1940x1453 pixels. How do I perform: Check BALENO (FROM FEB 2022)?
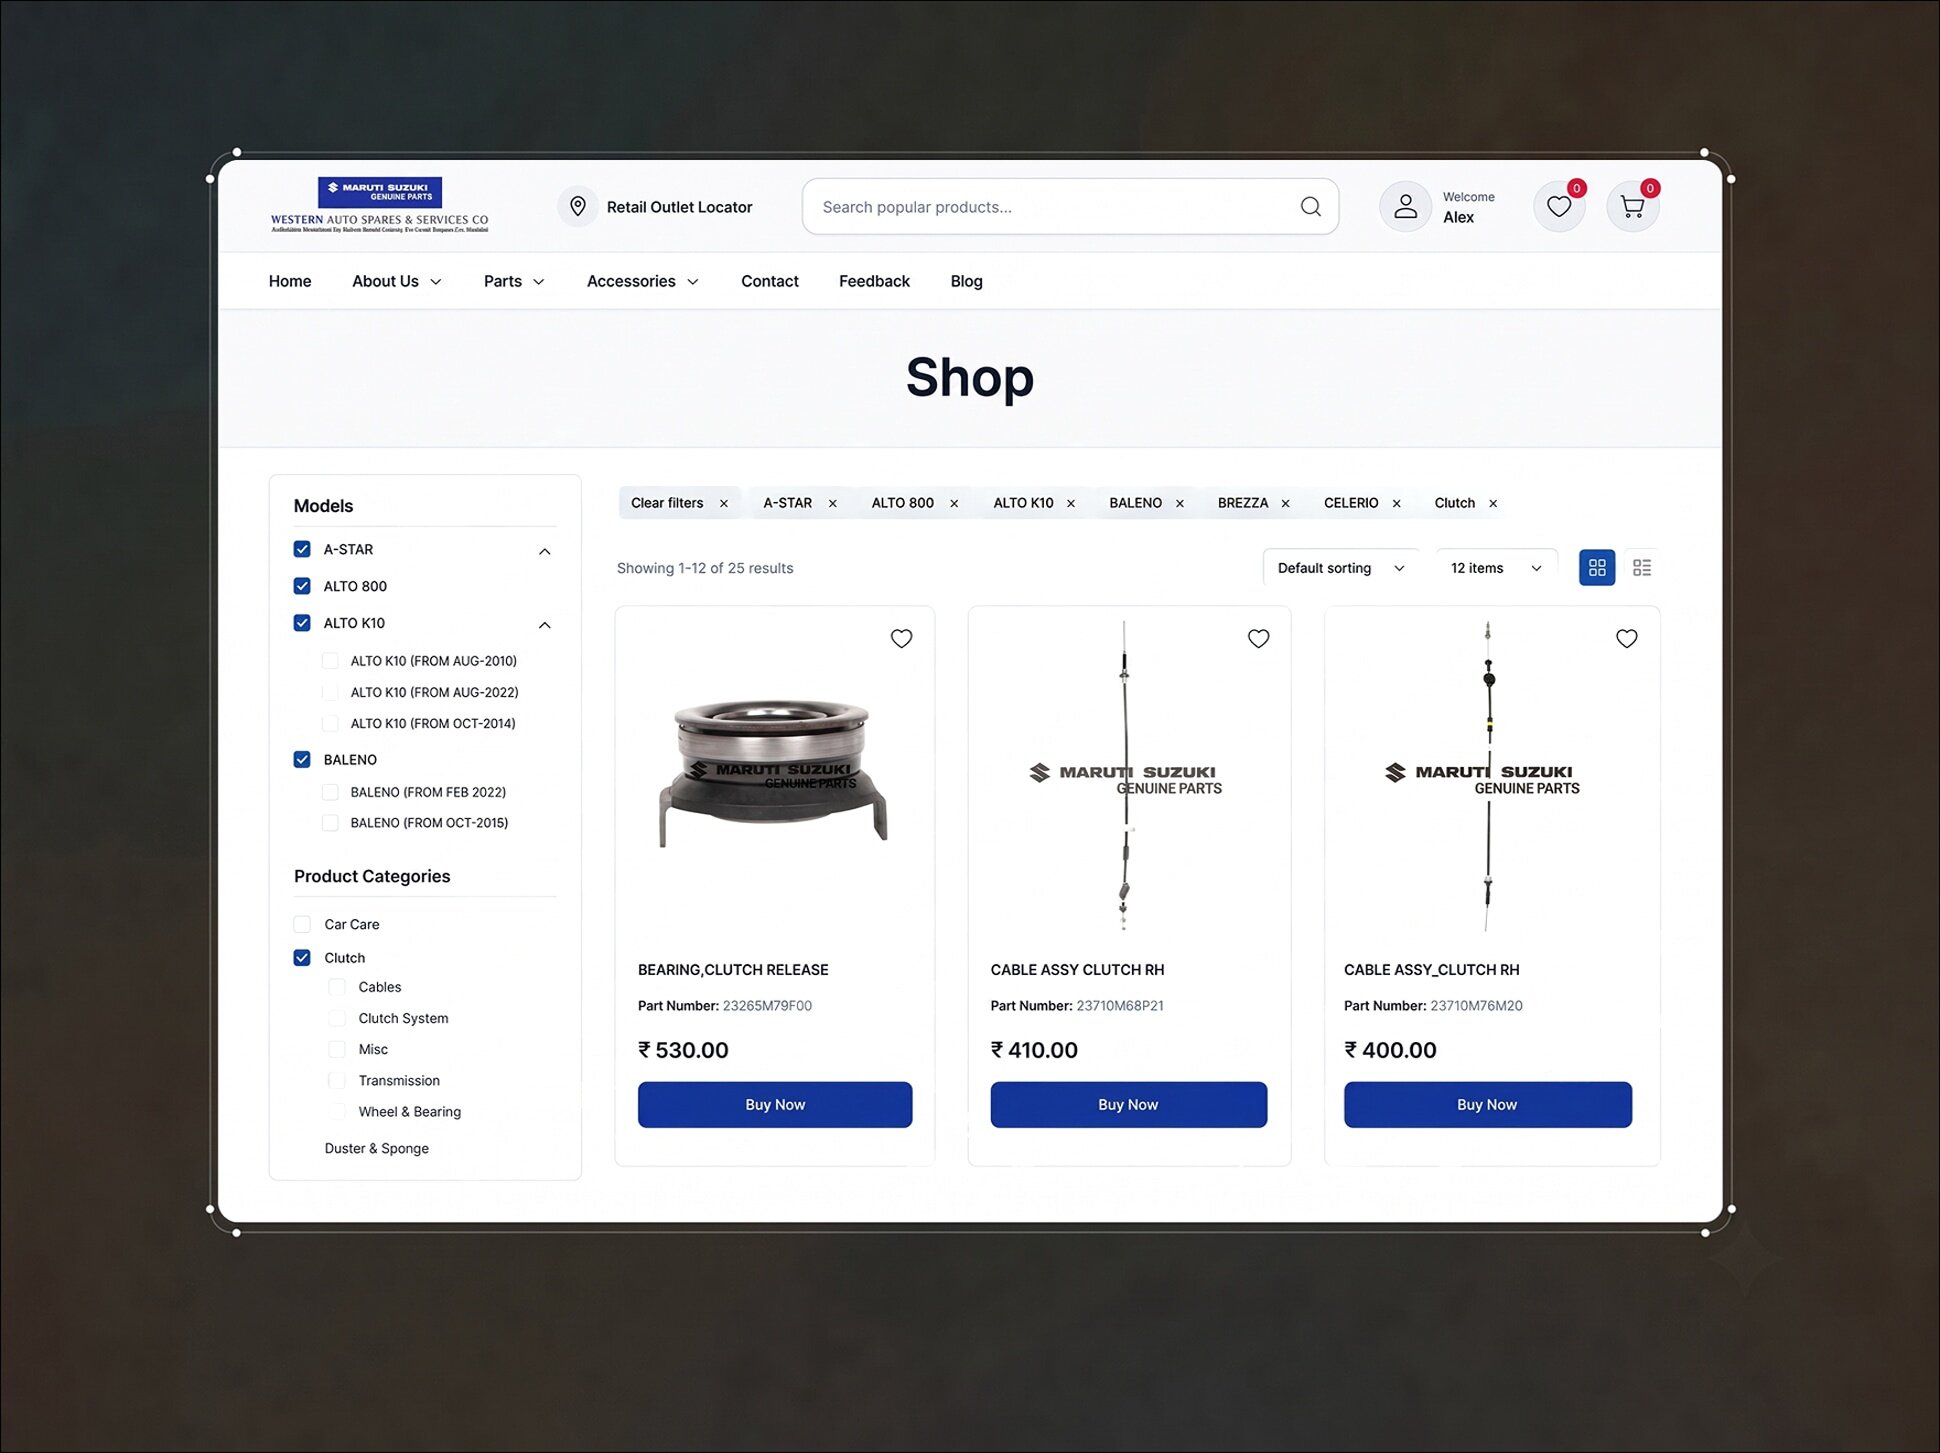[330, 792]
